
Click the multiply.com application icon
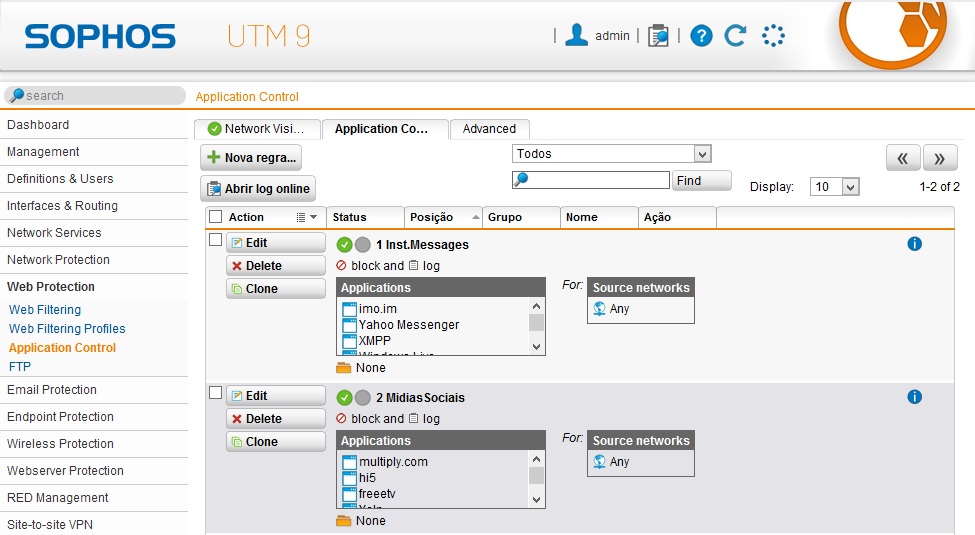349,462
